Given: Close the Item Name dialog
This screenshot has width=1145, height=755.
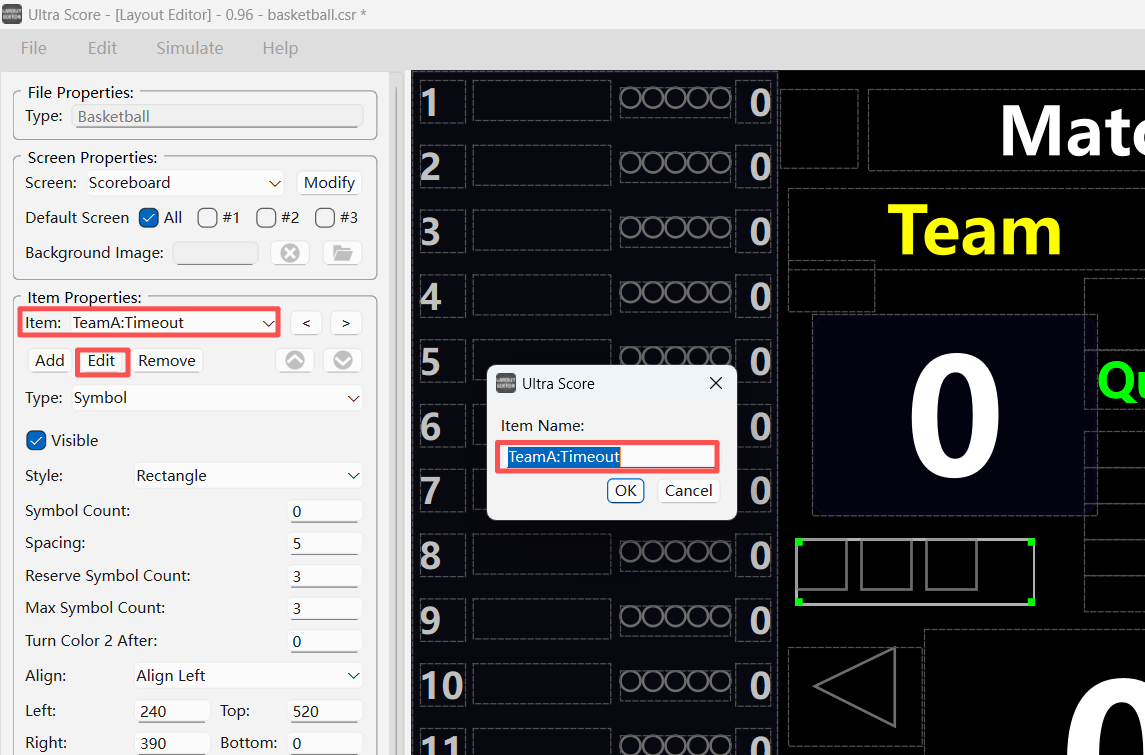Looking at the screenshot, I should tap(716, 383).
